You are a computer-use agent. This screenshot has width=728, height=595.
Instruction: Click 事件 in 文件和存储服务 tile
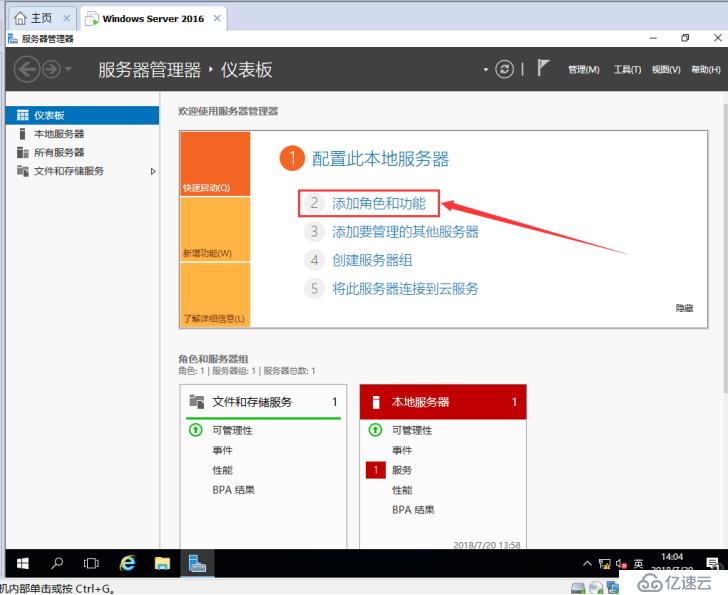pos(222,450)
